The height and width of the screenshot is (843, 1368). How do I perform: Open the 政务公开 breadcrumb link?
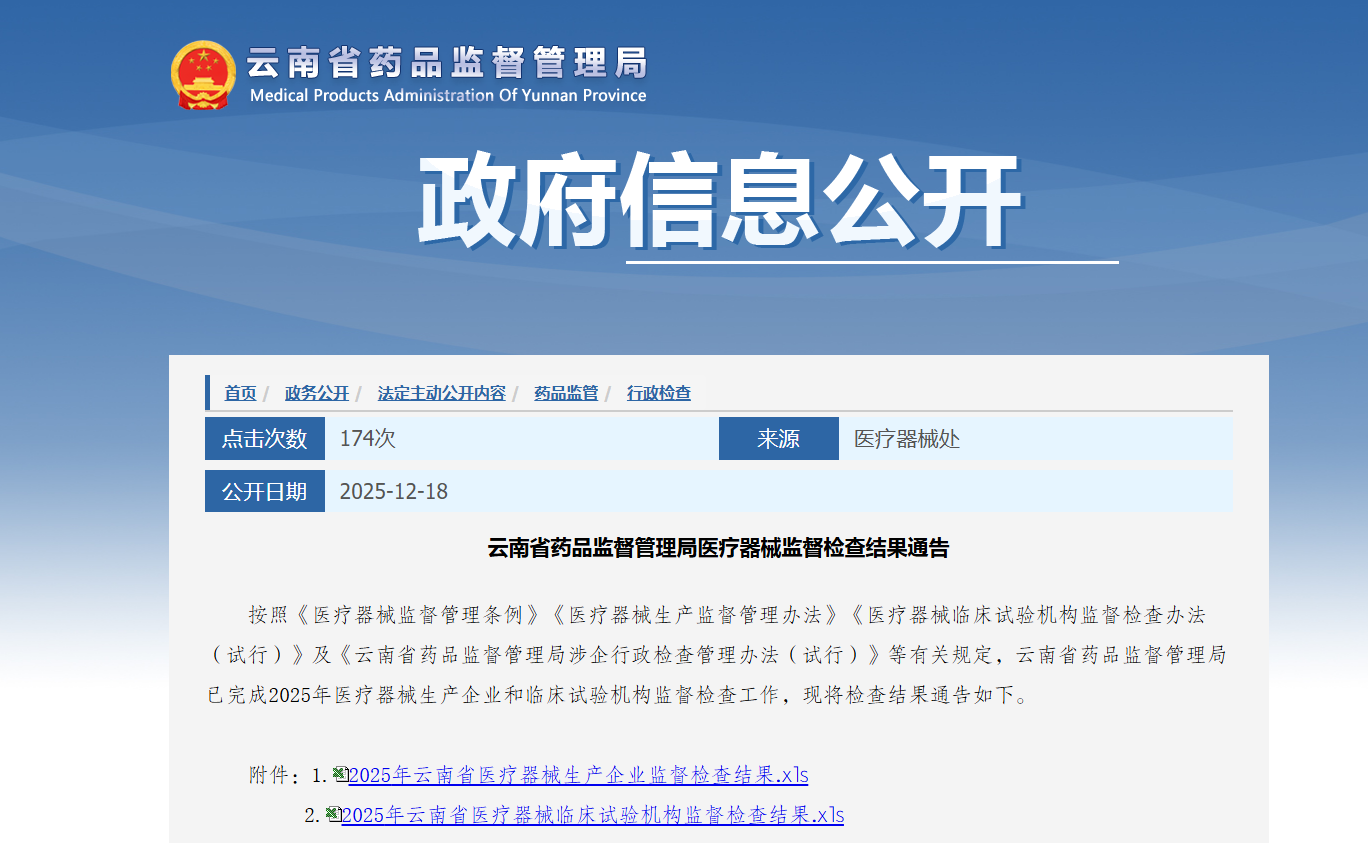[x=317, y=393]
